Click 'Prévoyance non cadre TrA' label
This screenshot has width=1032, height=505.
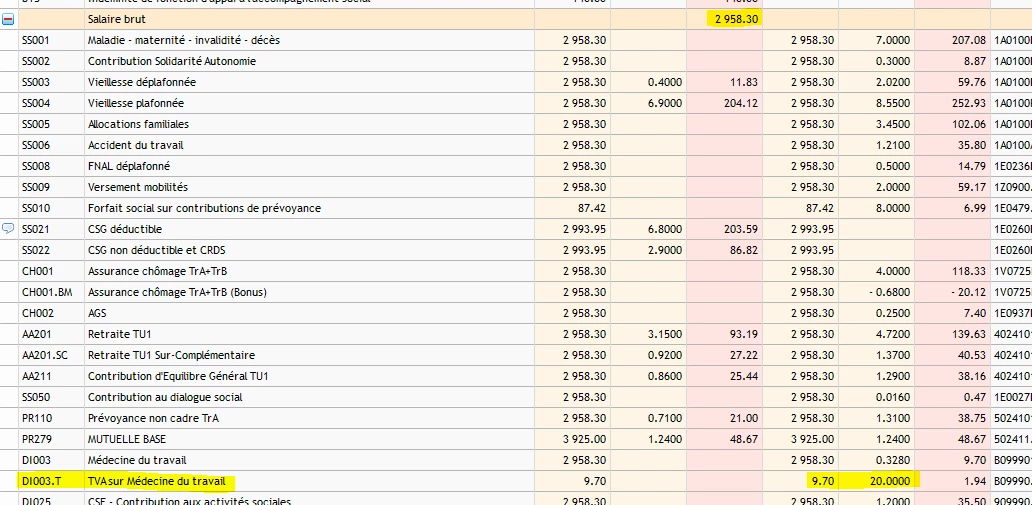click(153, 418)
